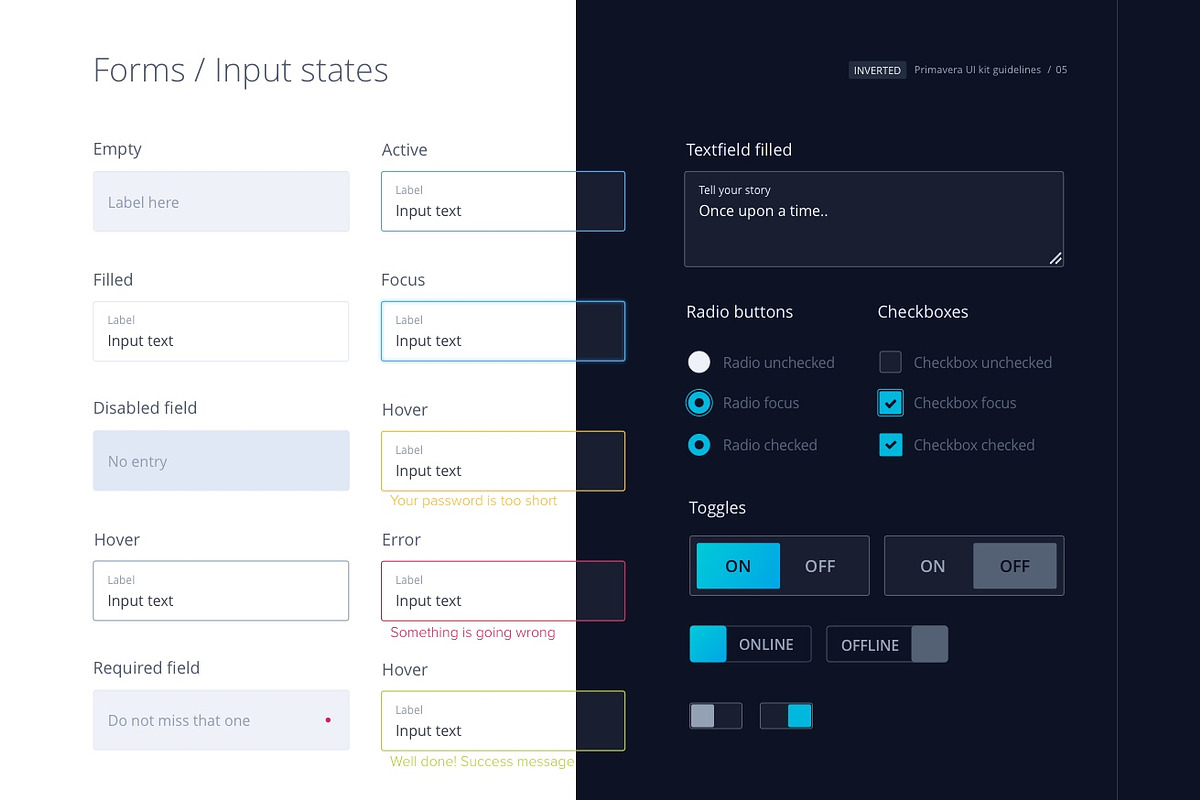Click the grey highlighted OFF toggle segment
This screenshot has height=800, width=1200.
coord(1015,566)
